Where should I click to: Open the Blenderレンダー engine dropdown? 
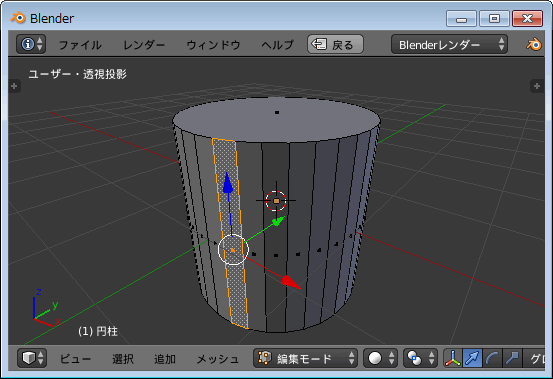click(449, 44)
